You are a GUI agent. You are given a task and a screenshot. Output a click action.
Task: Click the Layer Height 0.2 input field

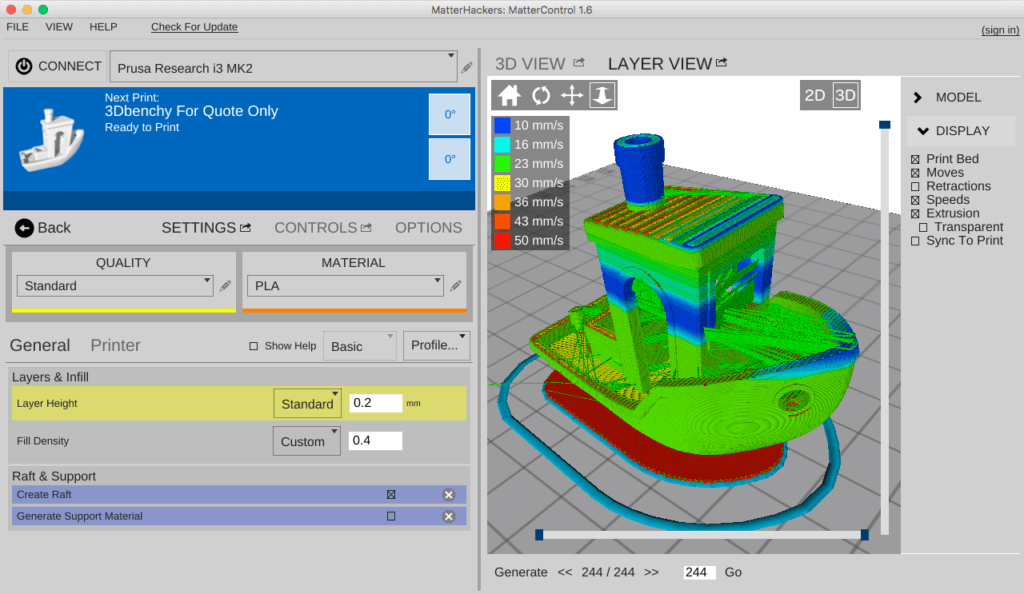(x=376, y=403)
